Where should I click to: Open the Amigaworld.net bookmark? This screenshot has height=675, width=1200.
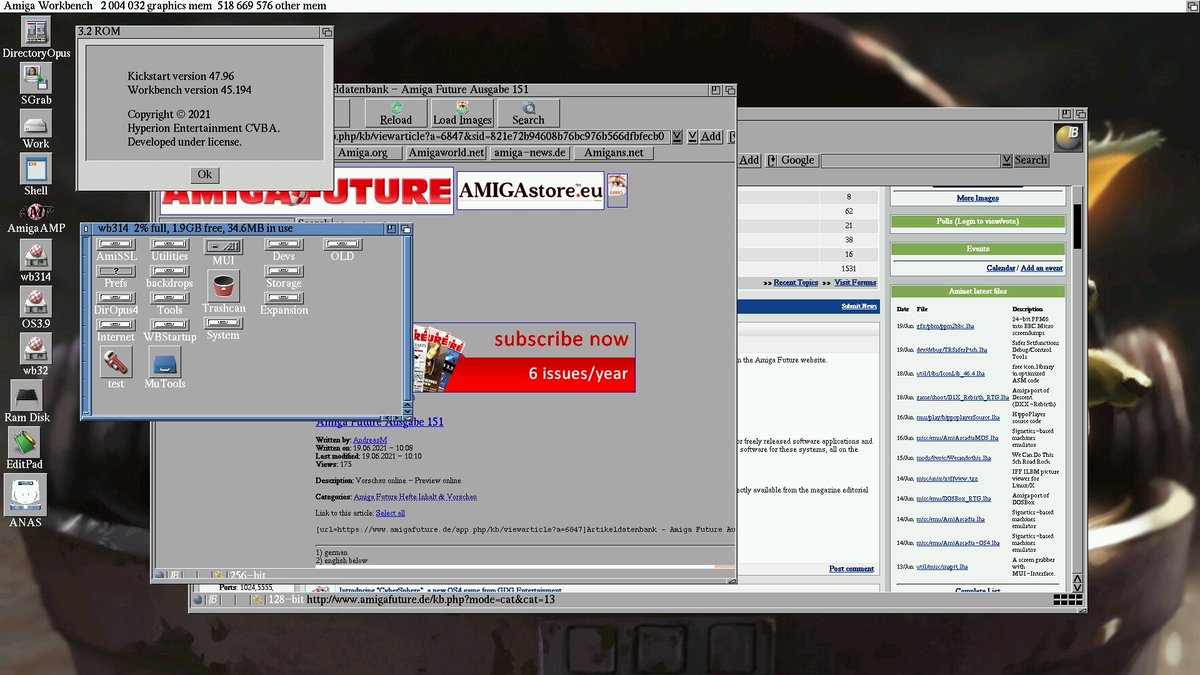coord(446,153)
